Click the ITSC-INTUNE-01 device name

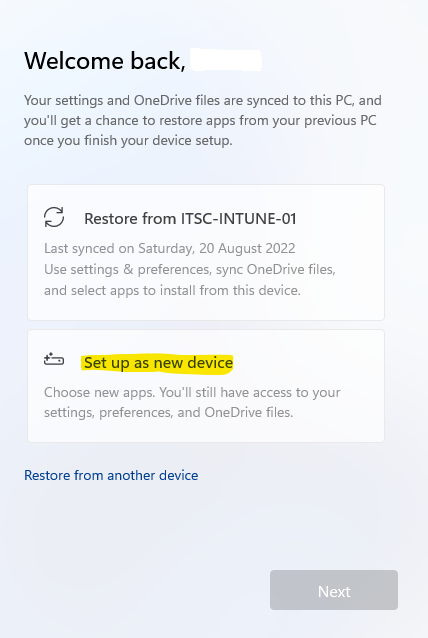pos(238,219)
